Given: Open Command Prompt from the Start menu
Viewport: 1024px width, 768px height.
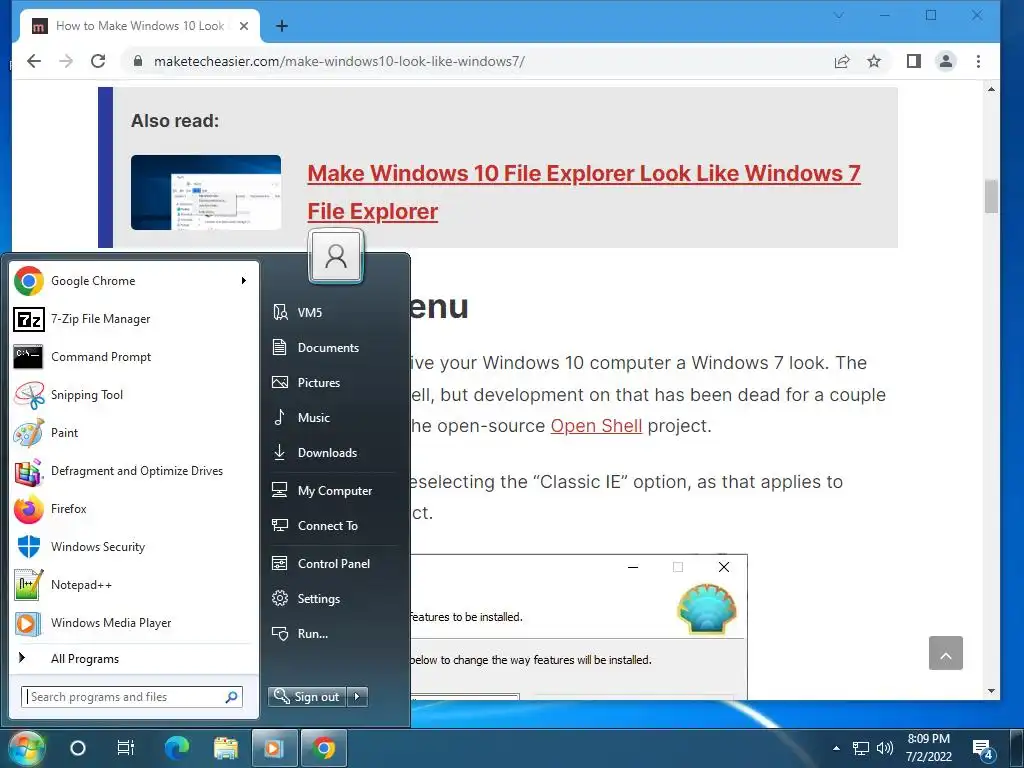Looking at the screenshot, I should (134, 357).
